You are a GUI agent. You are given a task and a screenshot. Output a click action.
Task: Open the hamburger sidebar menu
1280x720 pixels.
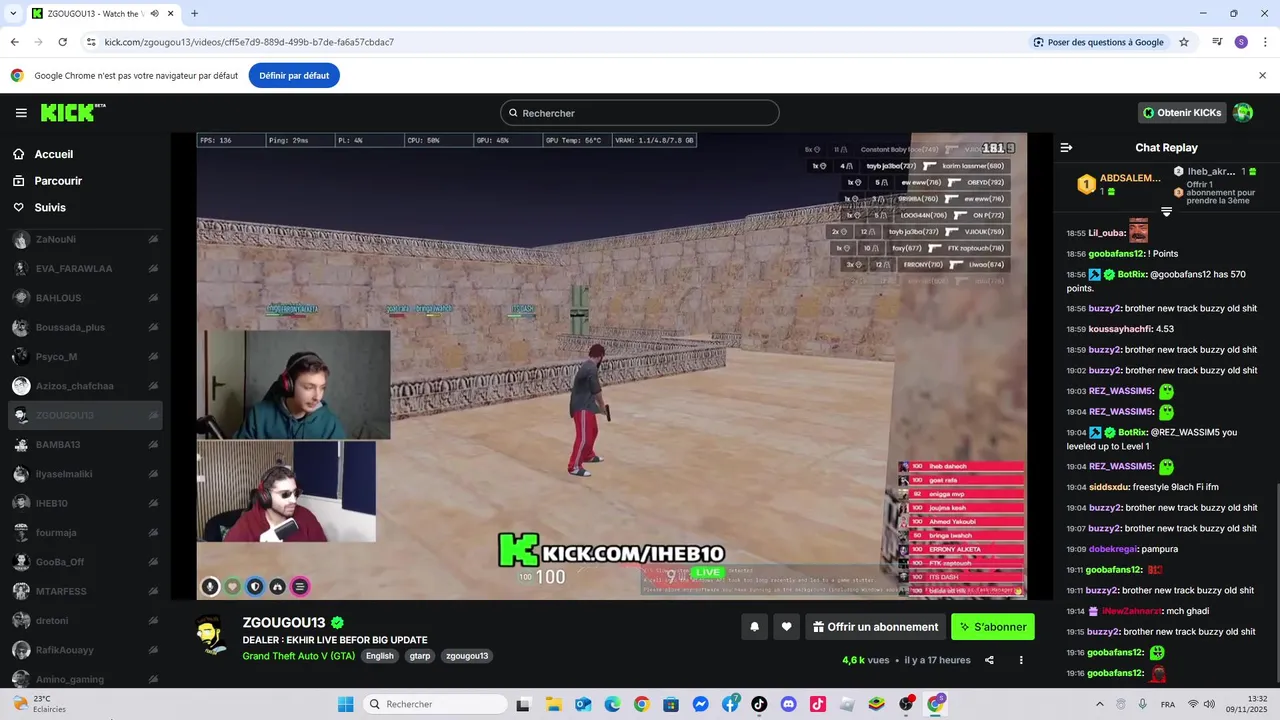(21, 113)
